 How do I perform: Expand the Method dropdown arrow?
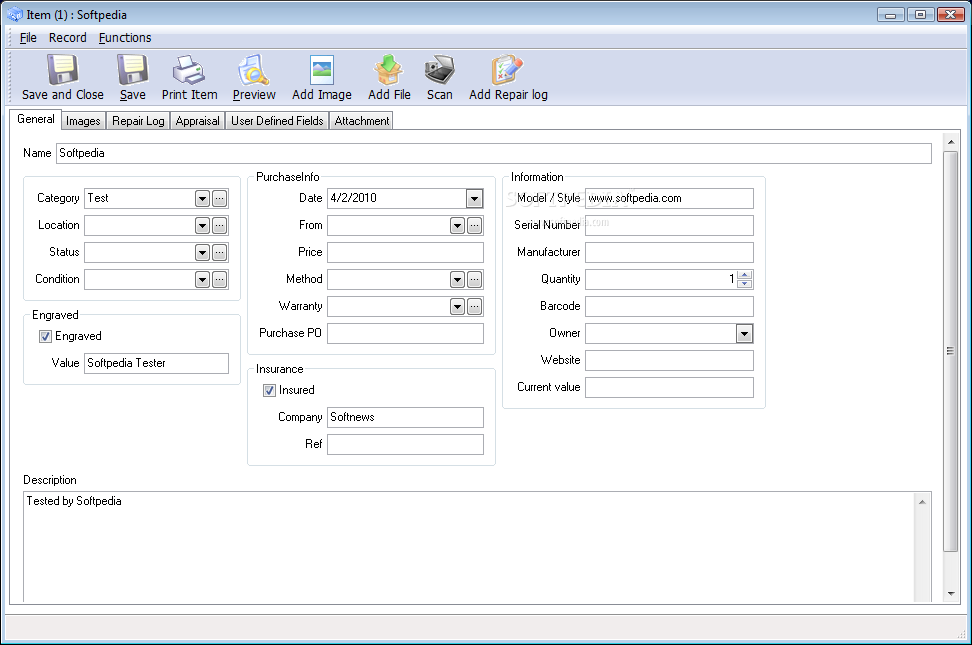457,279
